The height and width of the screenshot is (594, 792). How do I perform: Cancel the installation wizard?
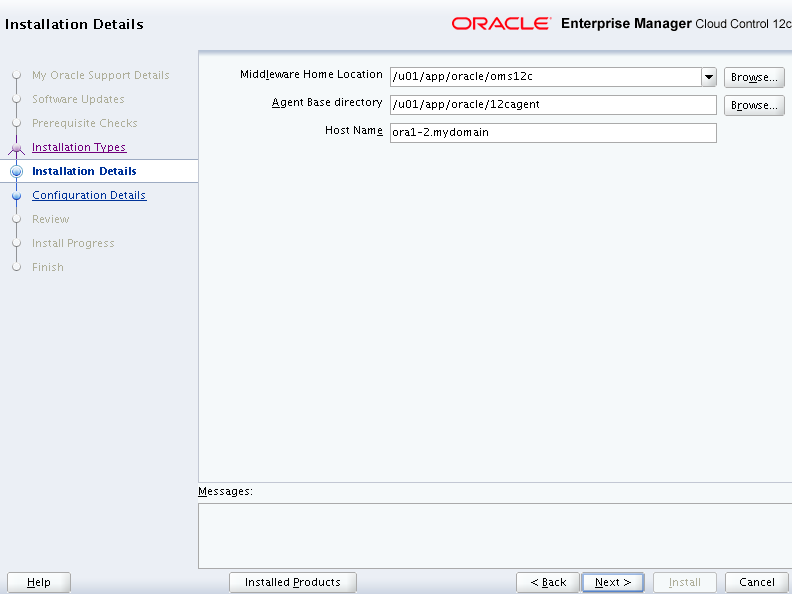click(x=756, y=582)
